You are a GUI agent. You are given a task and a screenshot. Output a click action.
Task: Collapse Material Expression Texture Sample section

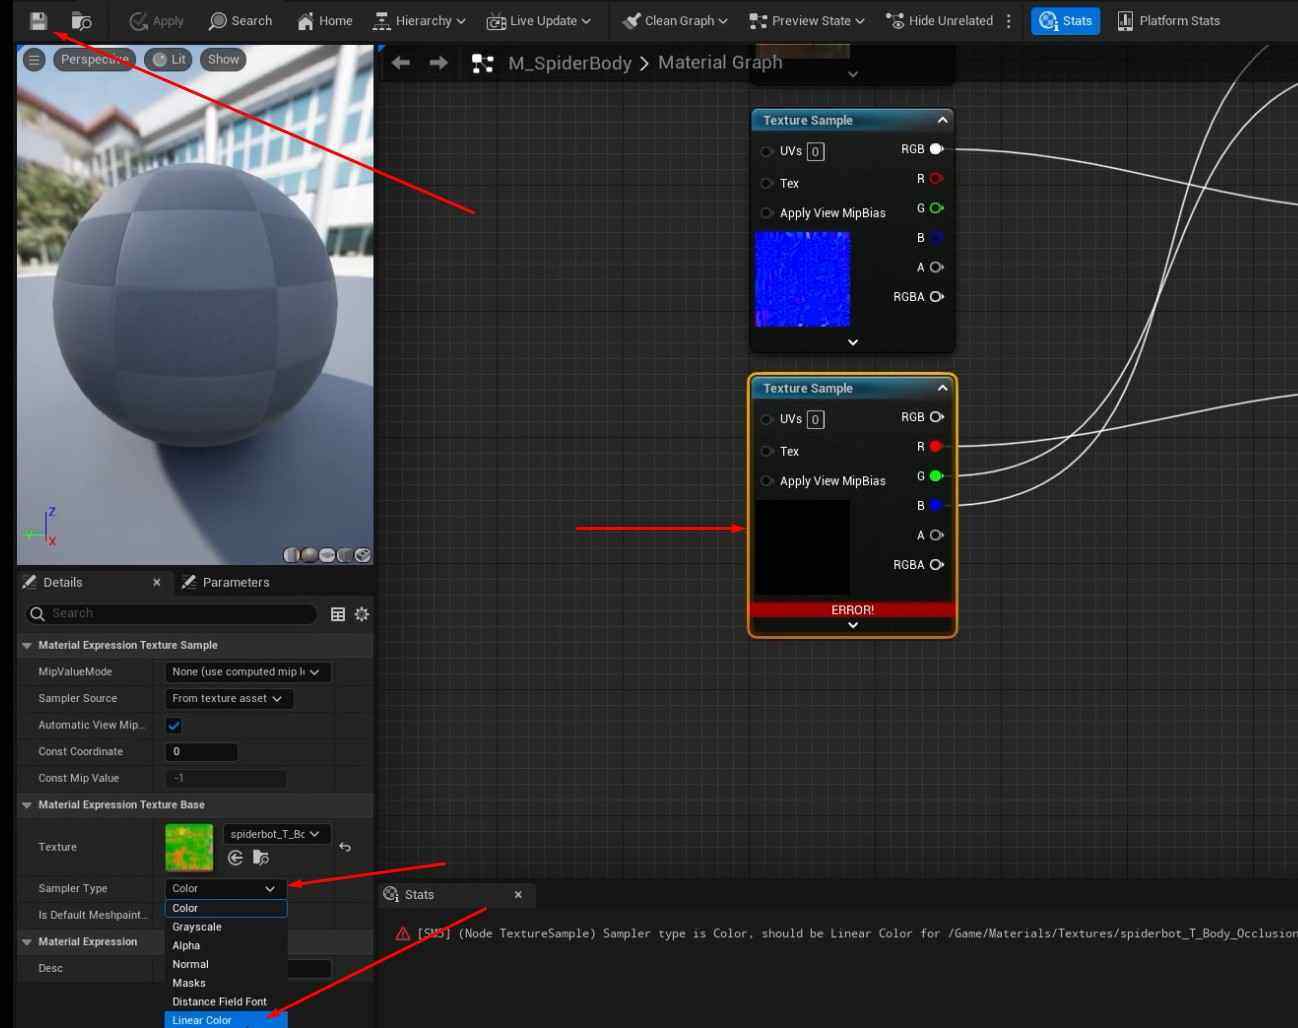[x=27, y=646]
